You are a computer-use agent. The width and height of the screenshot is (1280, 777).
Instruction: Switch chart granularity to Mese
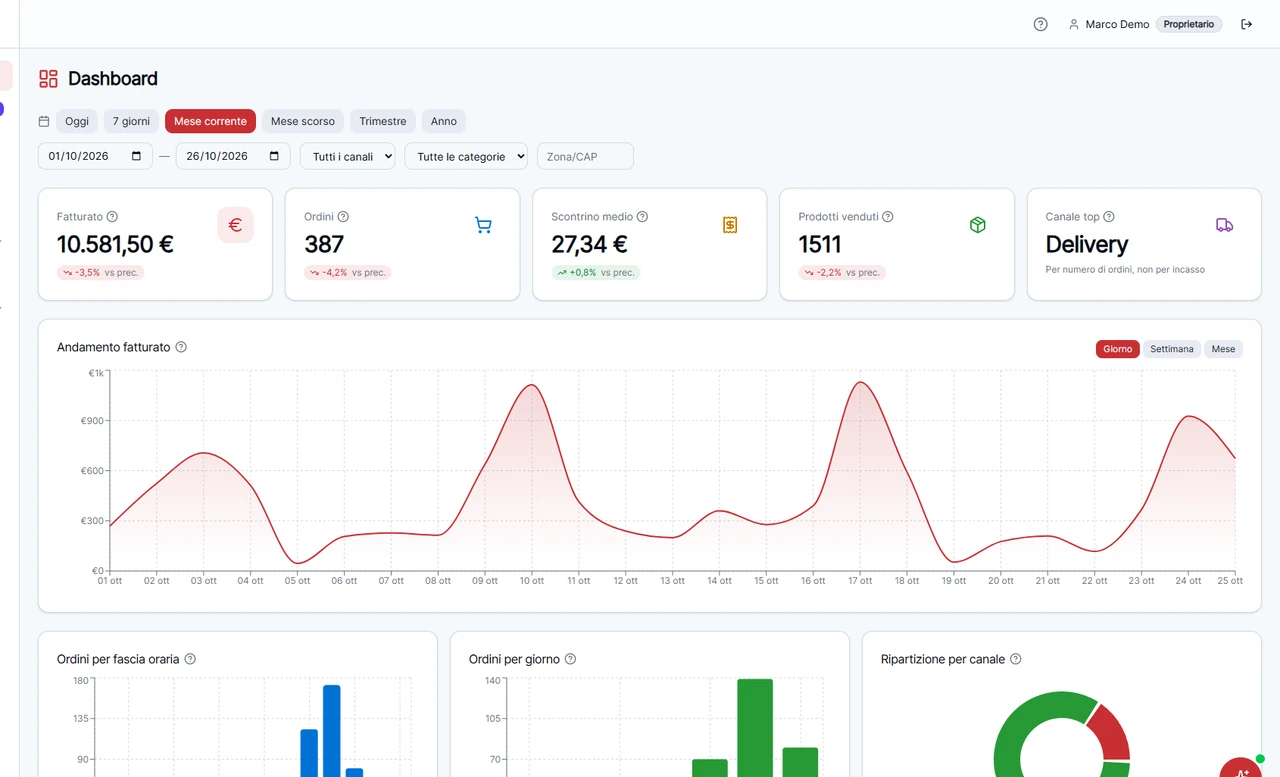click(x=1223, y=349)
